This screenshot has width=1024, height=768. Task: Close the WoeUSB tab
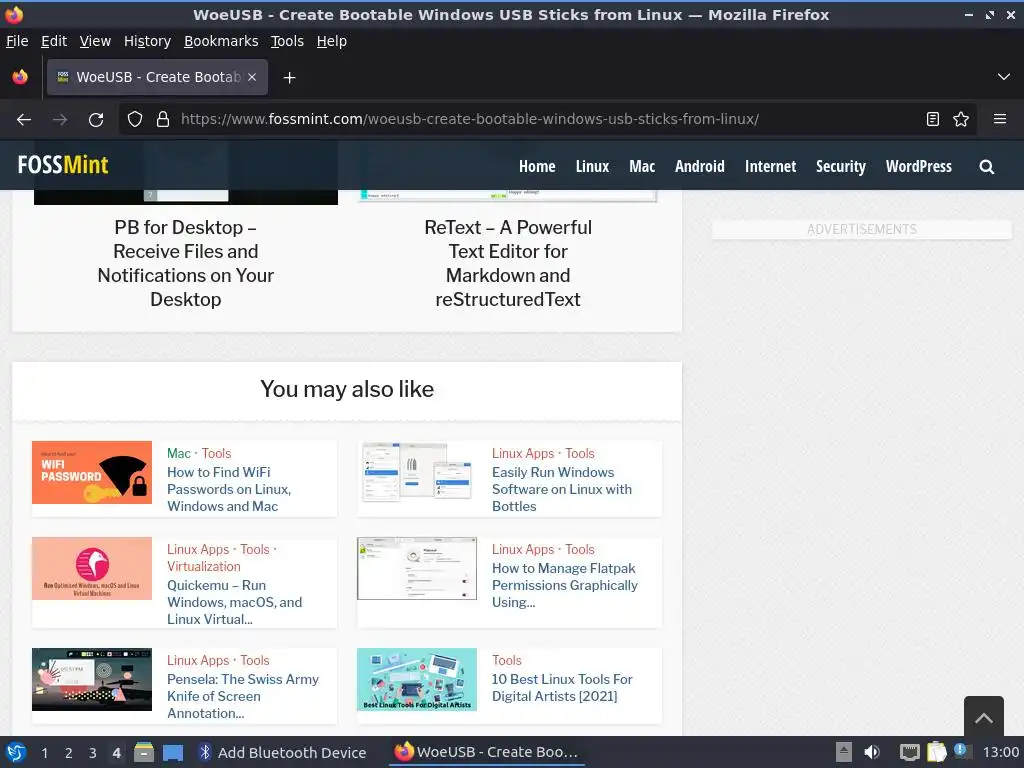[x=252, y=77]
